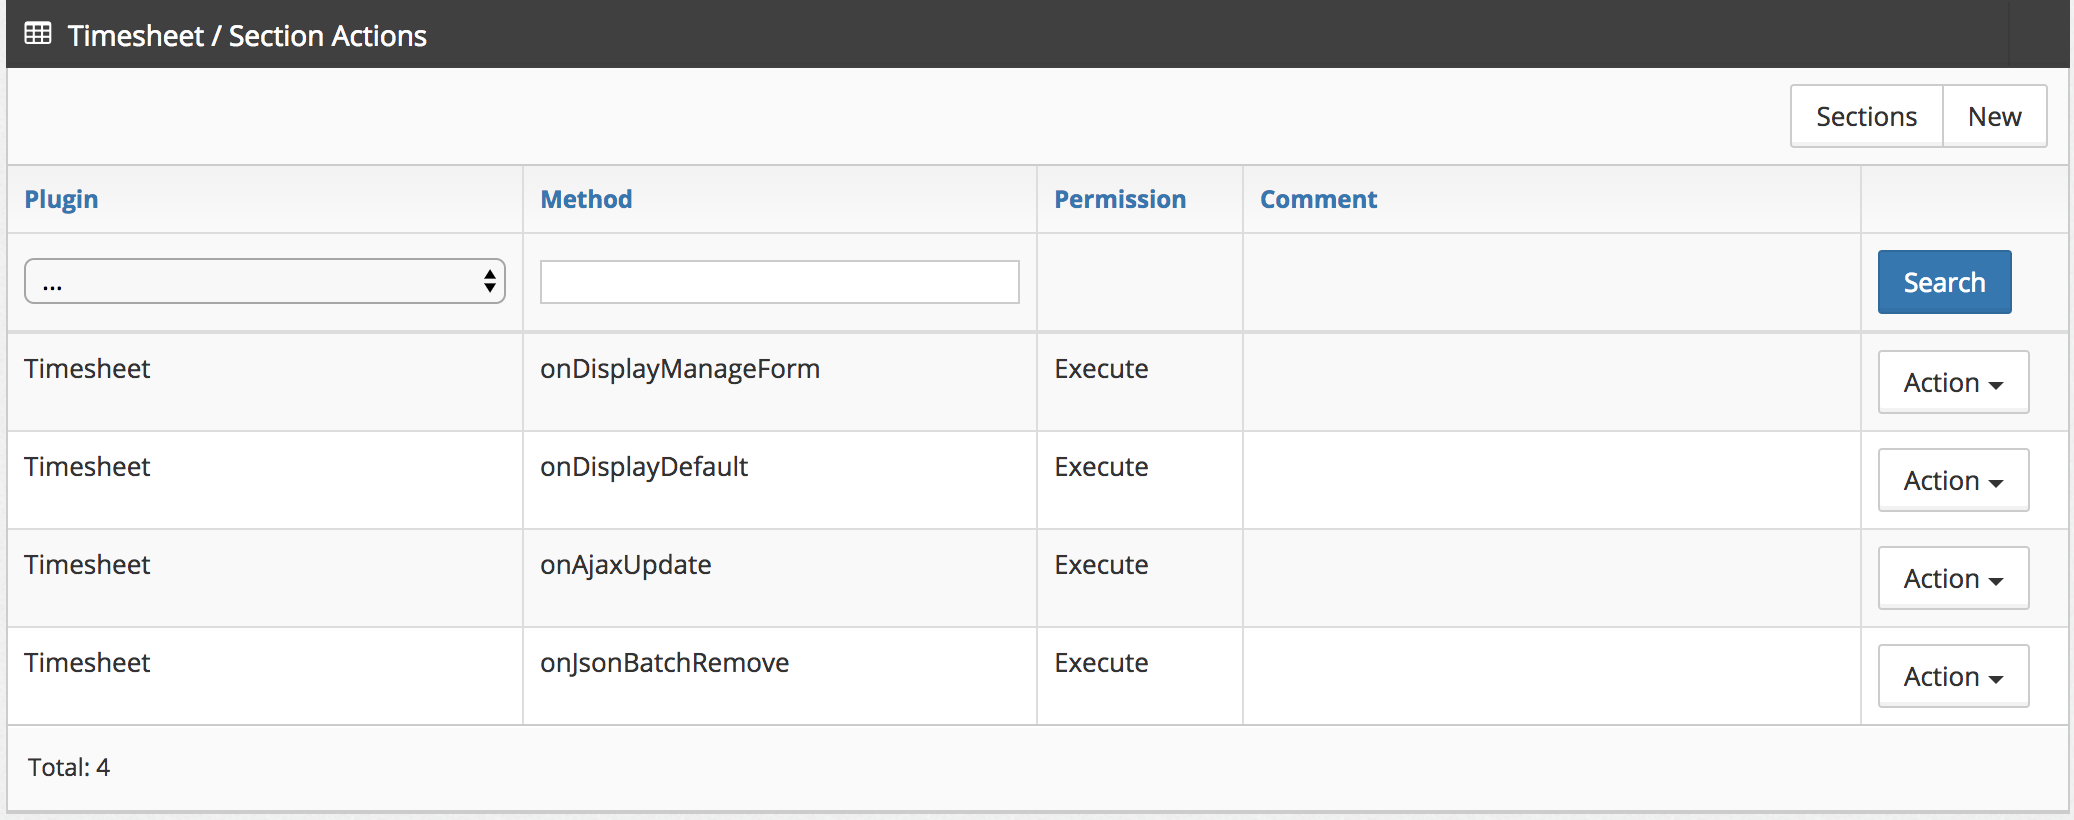Click the onAjaxUpdate method cell

pyautogui.click(x=626, y=565)
